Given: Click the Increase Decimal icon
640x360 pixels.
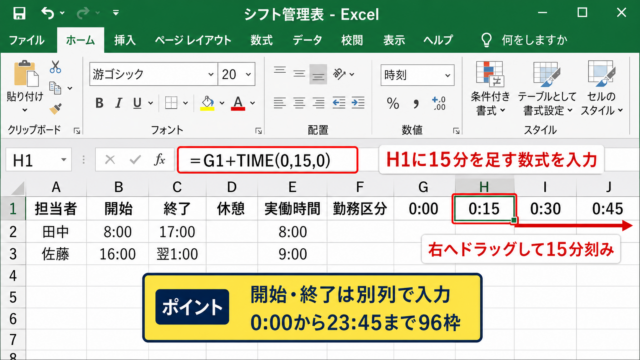Looking at the screenshot, I should click(x=439, y=103).
